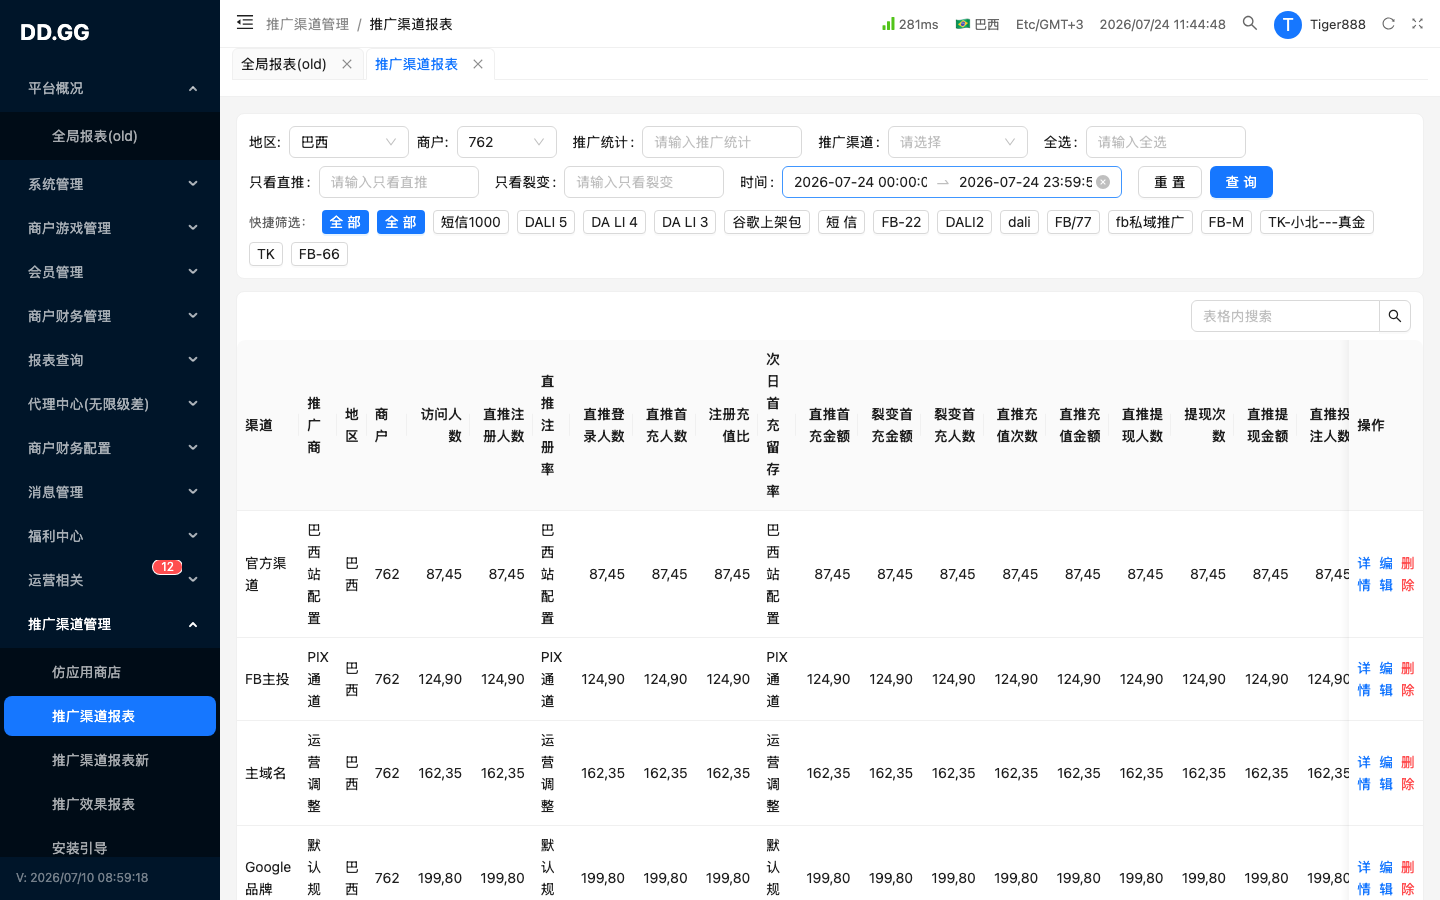The image size is (1440, 900).
Task: Click the 查询 button
Action: click(x=1241, y=182)
